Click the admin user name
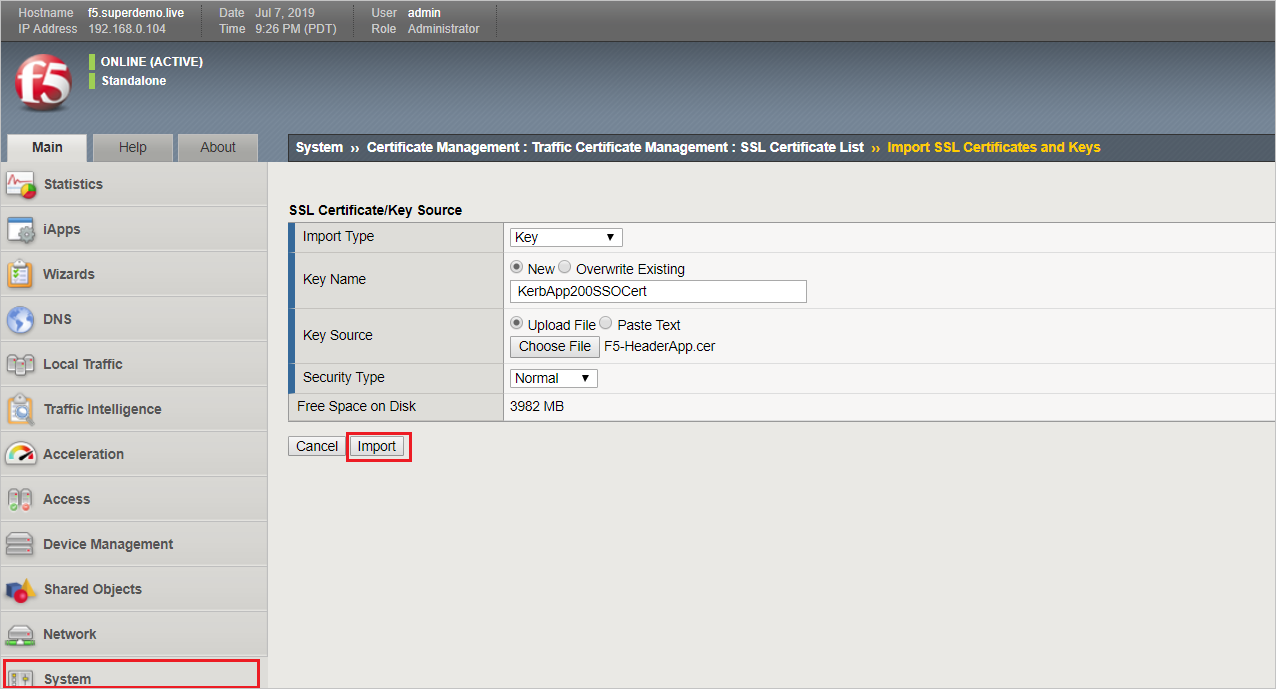The image size is (1276, 689). (425, 13)
